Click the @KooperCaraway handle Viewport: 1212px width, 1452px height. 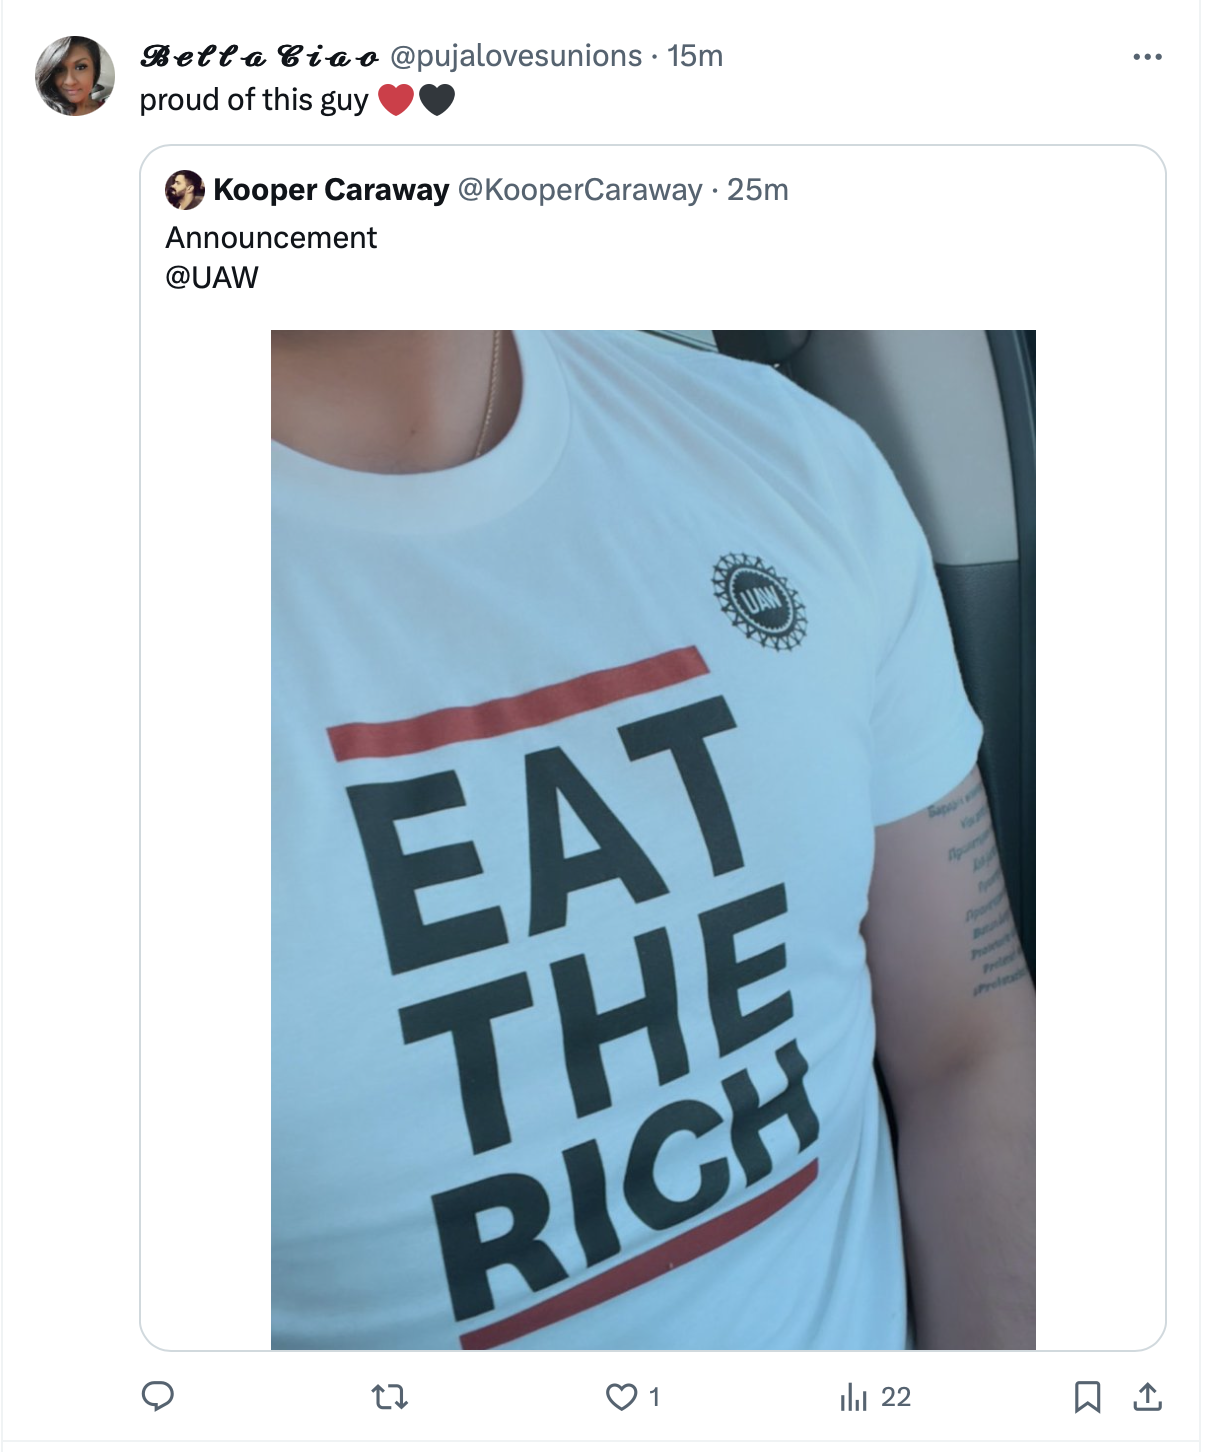click(x=580, y=190)
